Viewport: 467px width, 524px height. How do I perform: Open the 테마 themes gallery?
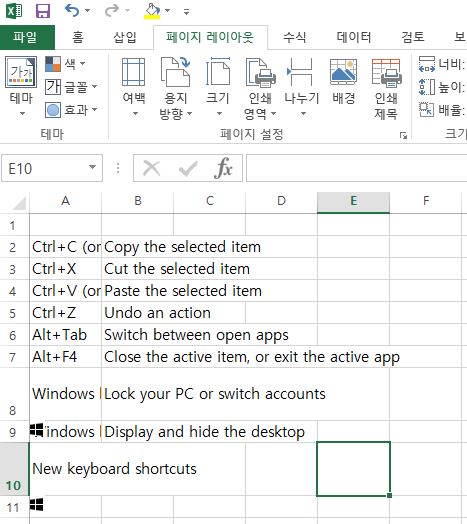21,86
